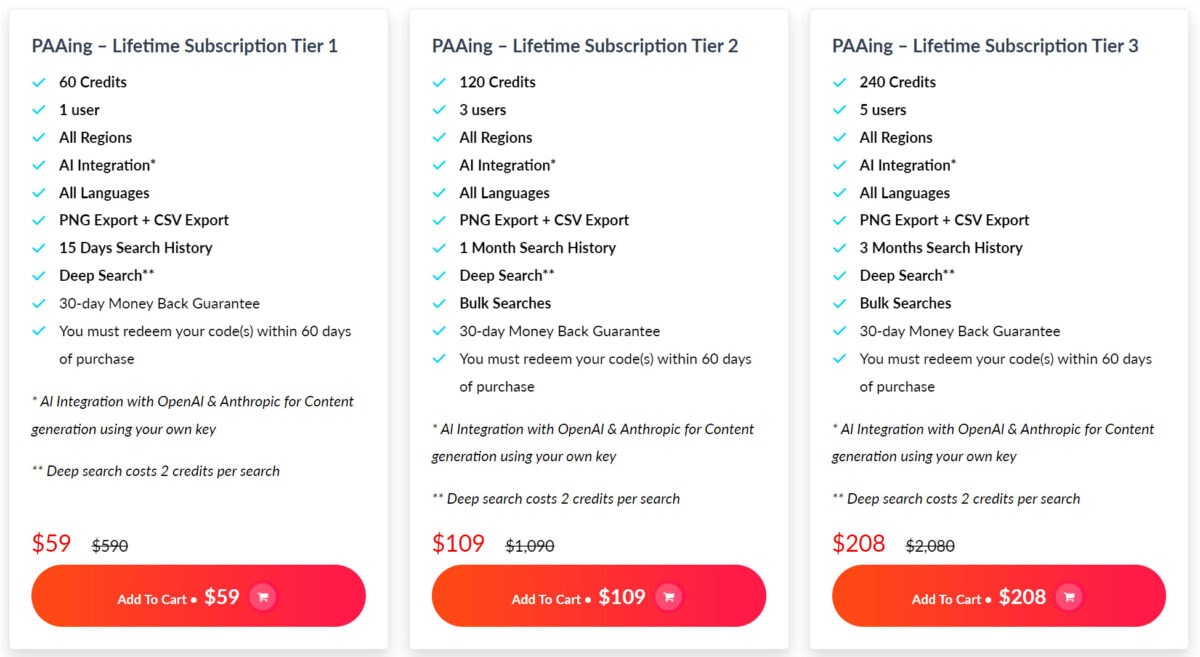Click the checkmark beside 240 Credits
The image size is (1200, 657).
click(840, 82)
